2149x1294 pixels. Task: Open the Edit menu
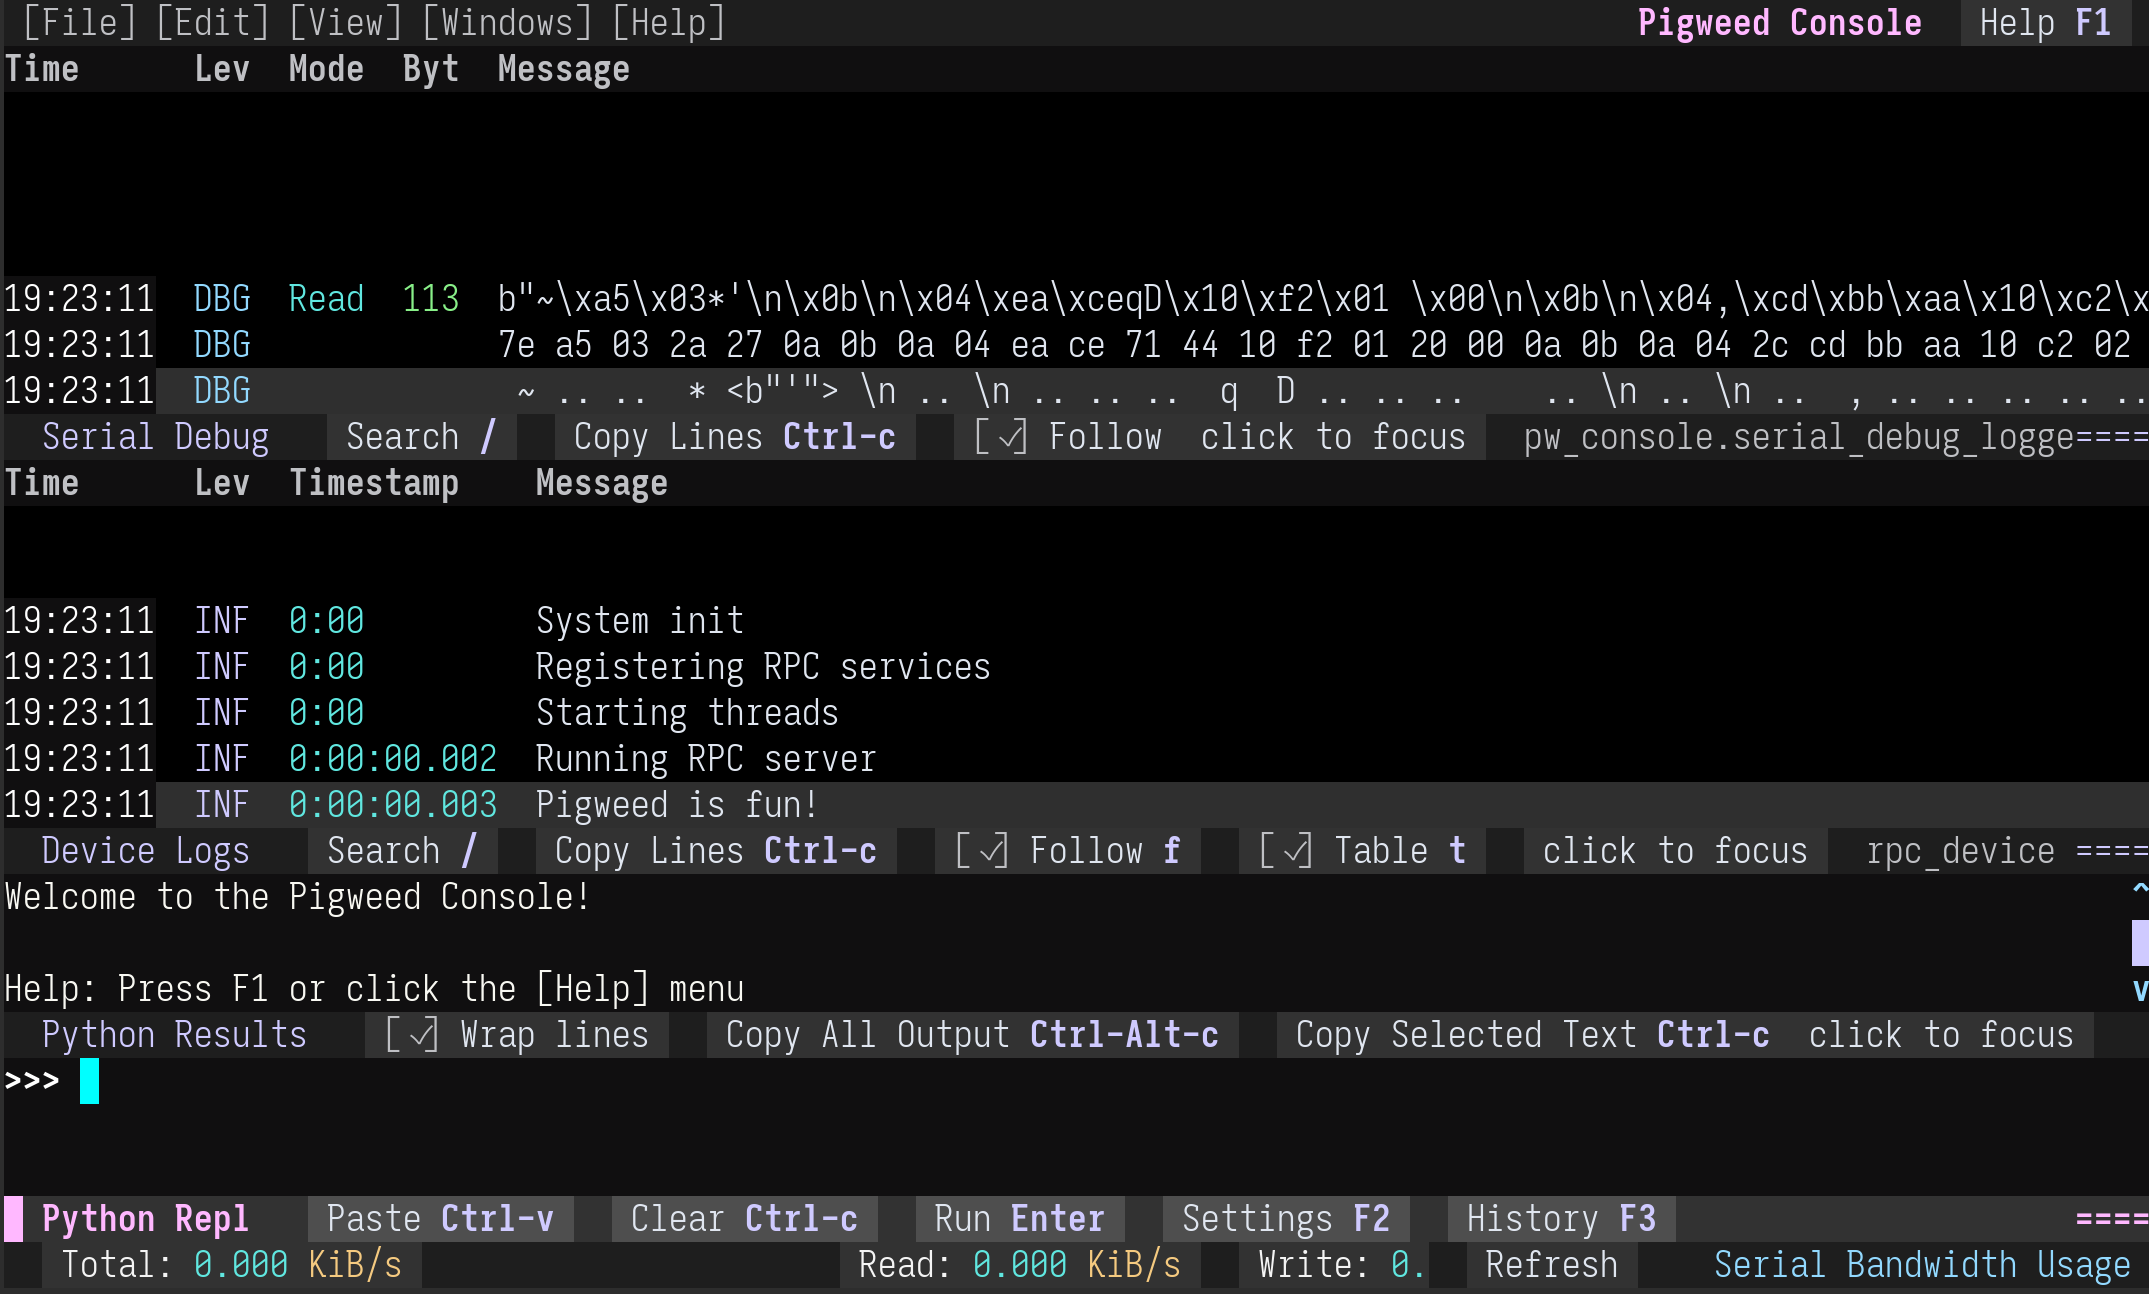coord(212,22)
